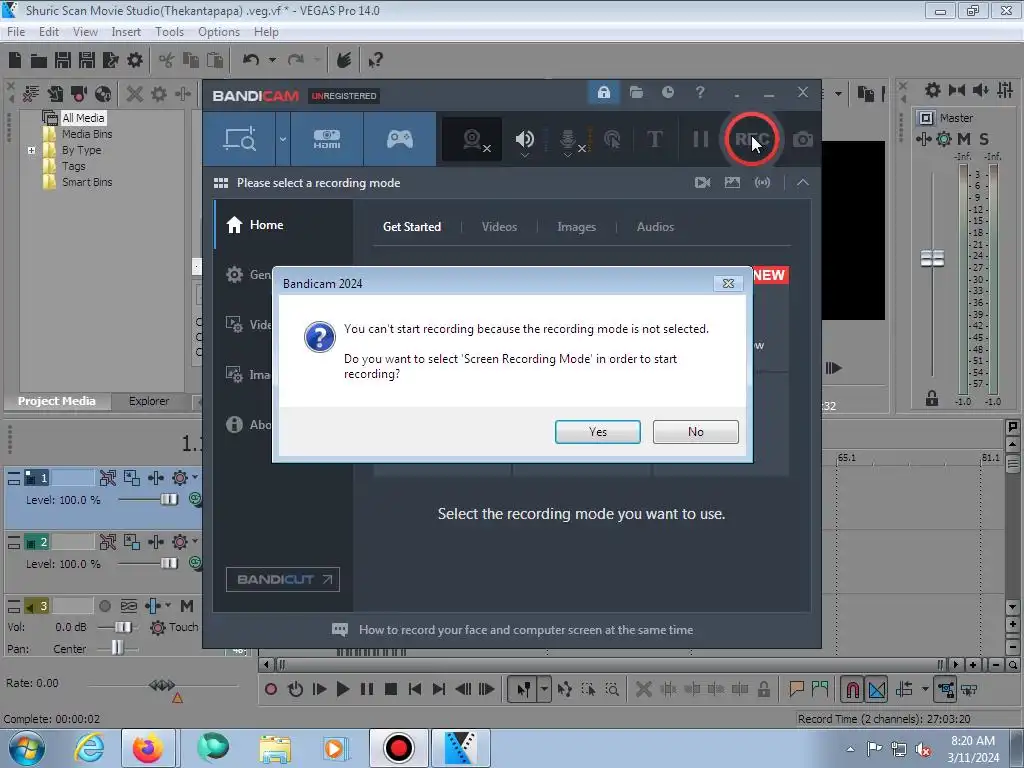Adjust track 3 Vol slider
The image size is (1024, 768).
(x=123, y=627)
